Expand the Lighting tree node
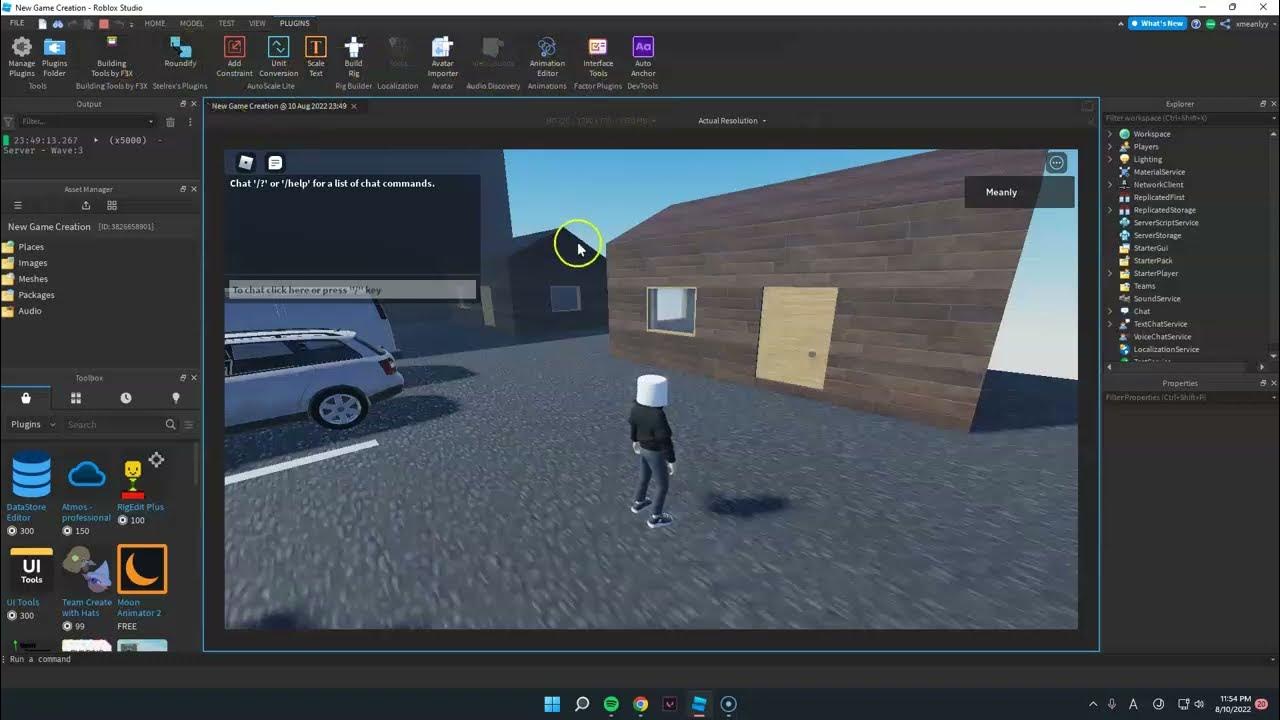1280x720 pixels. pyautogui.click(x=1109, y=159)
